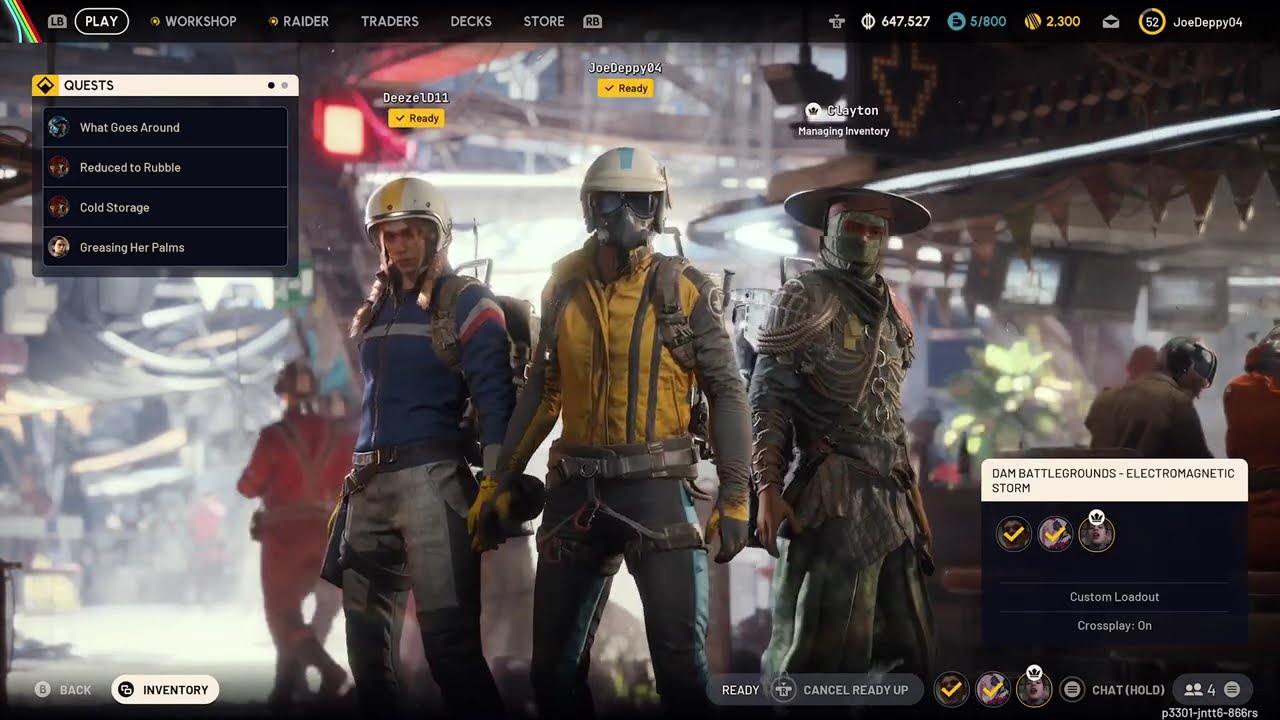Open the WORKSHOP tab
1280x720 pixels.
tap(201, 21)
